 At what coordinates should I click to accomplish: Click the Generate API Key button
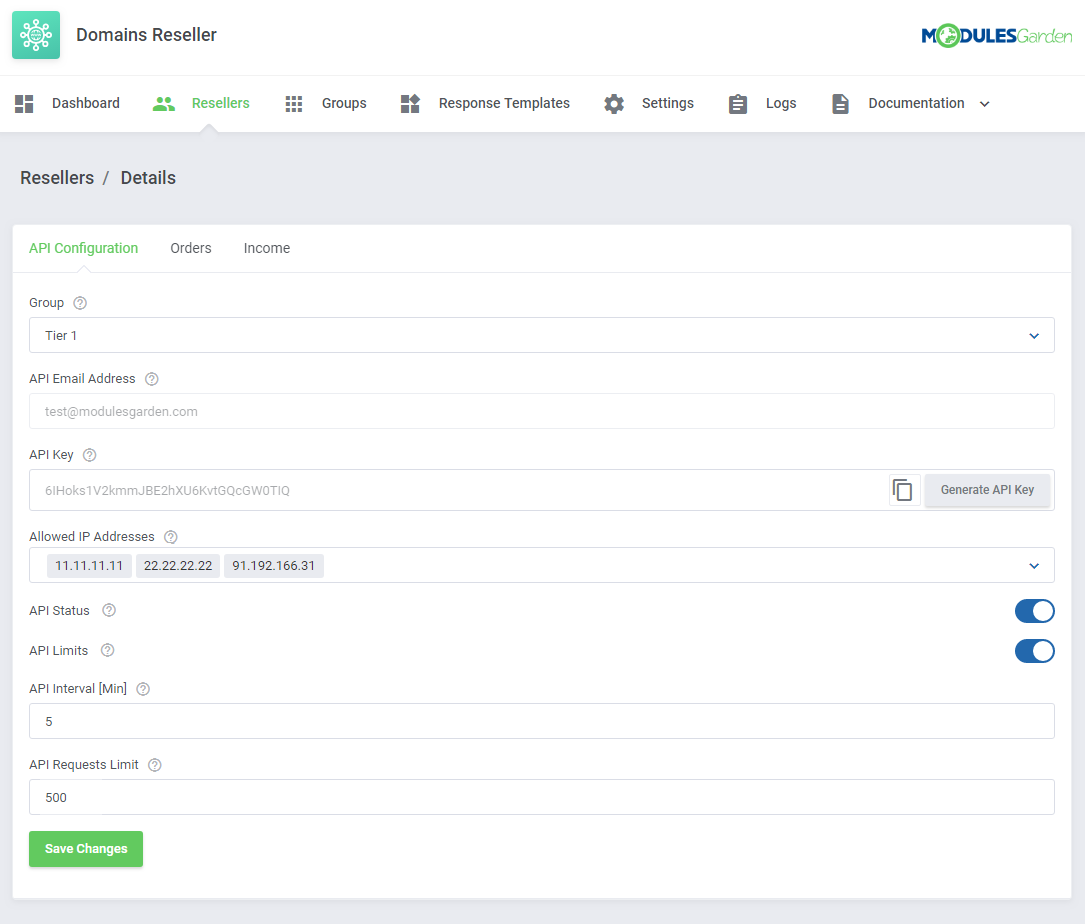[x=987, y=490]
